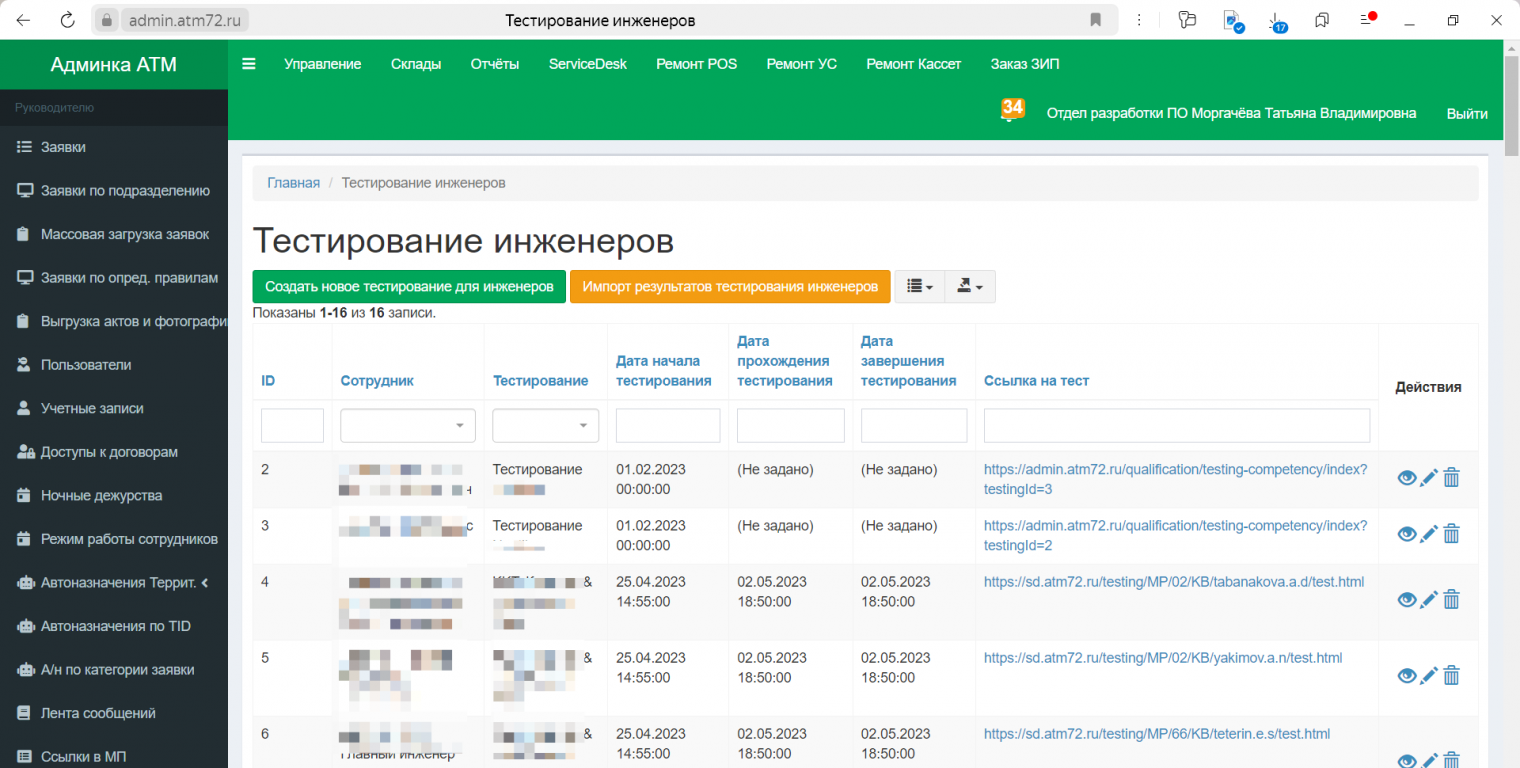Click the ID filter input field

pyautogui.click(x=292, y=425)
